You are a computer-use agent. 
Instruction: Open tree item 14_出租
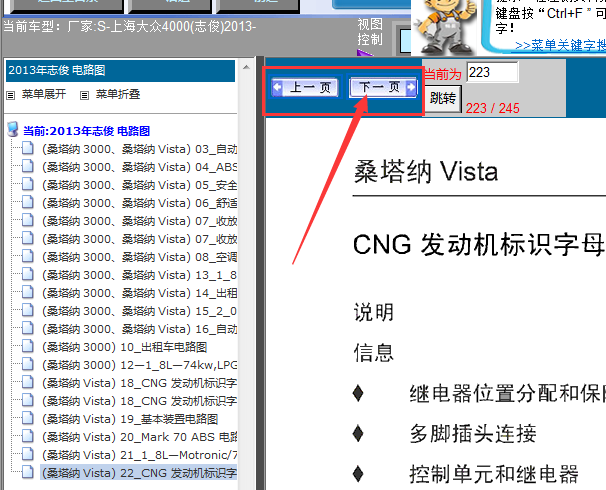[140, 293]
